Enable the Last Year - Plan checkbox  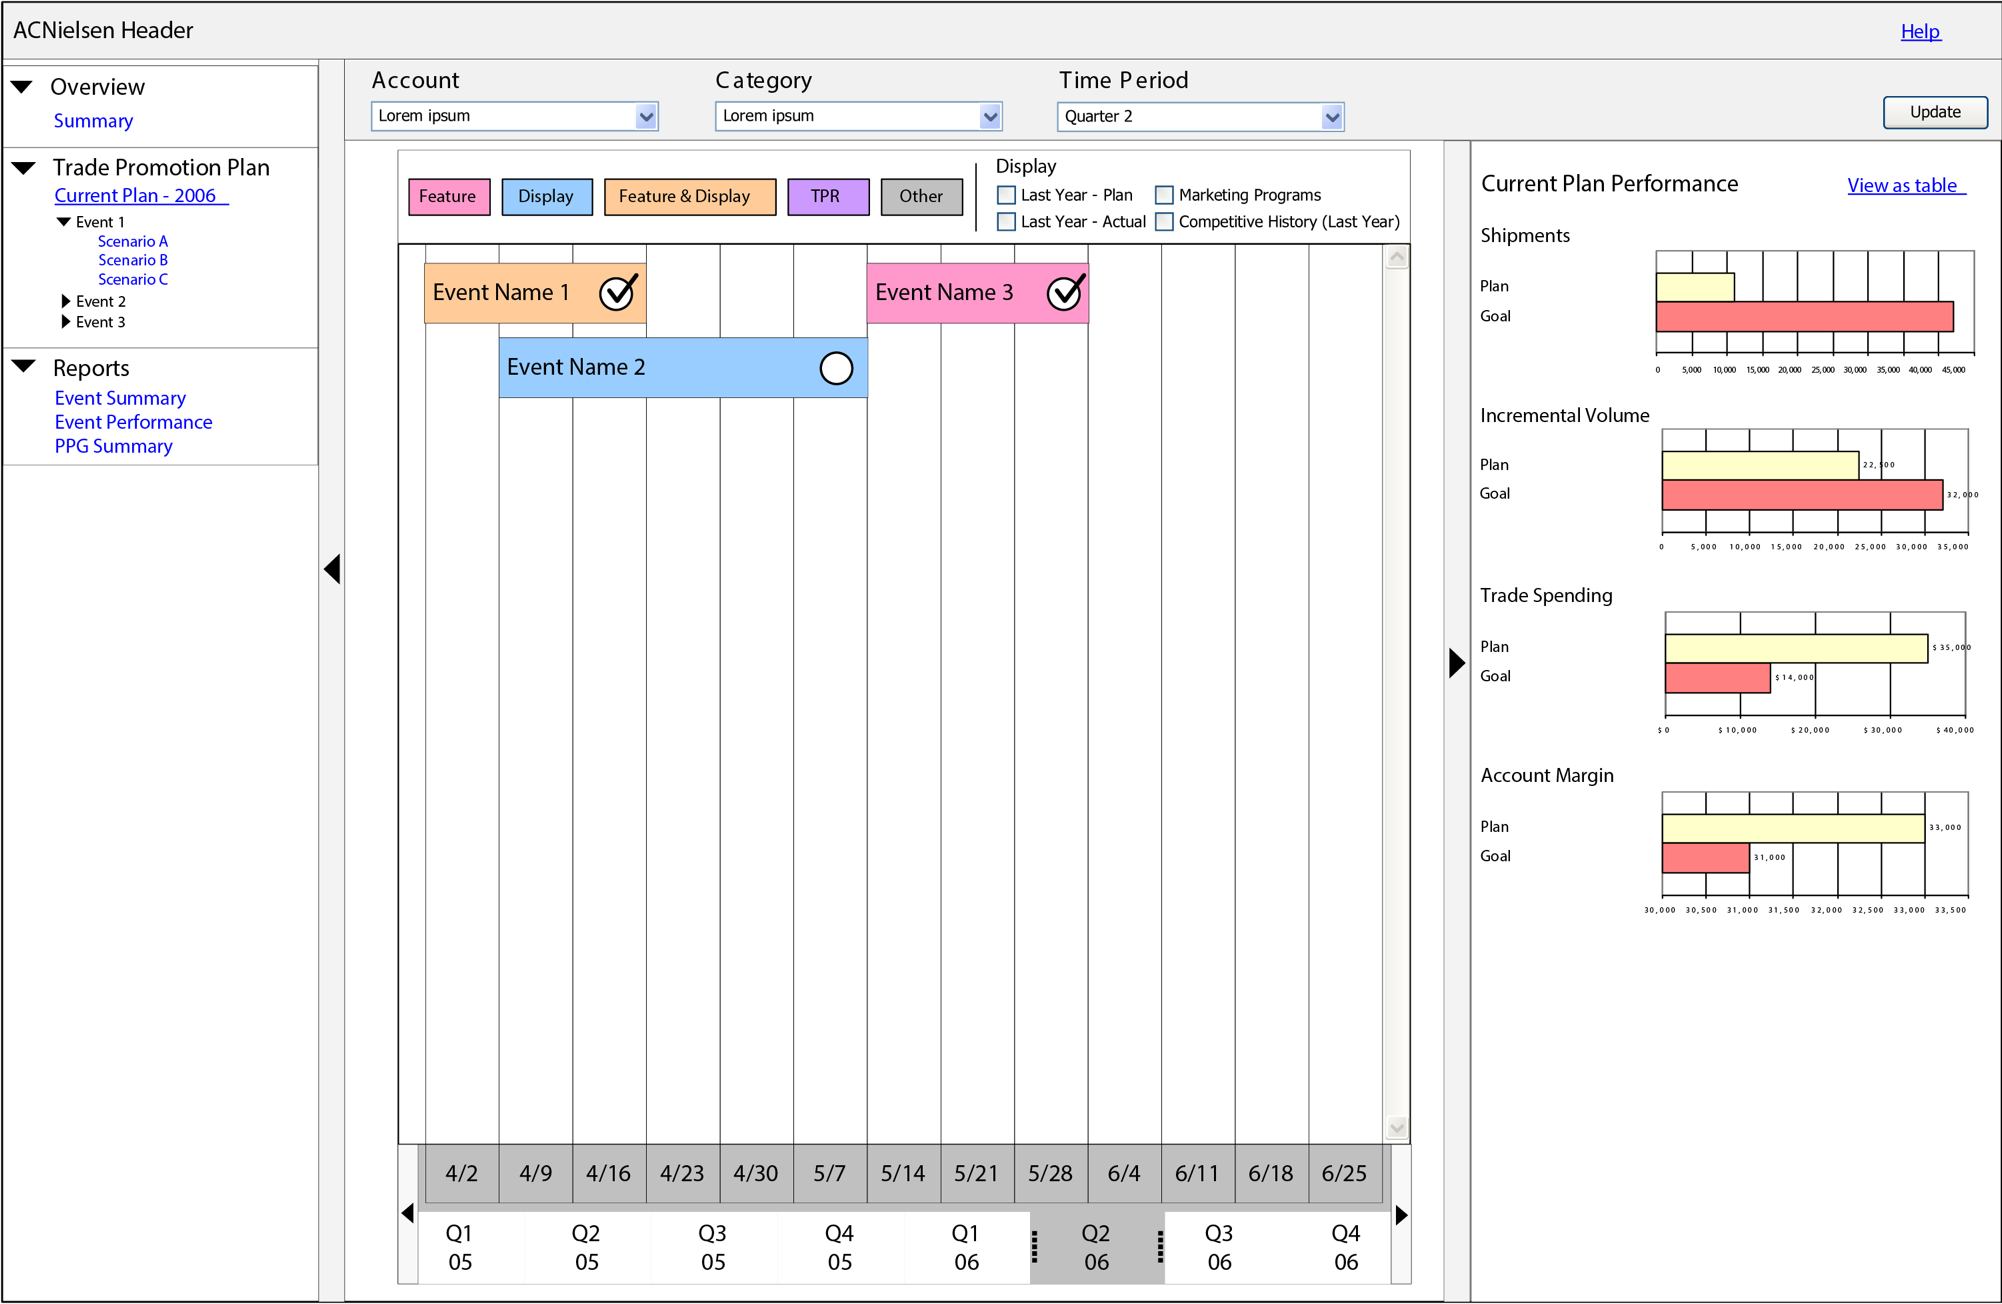click(1005, 194)
